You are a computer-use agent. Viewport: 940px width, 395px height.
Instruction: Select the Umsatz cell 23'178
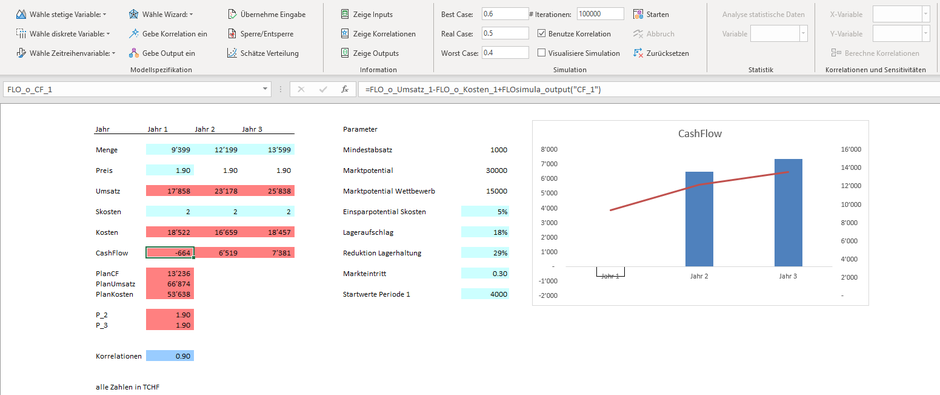(x=219, y=191)
